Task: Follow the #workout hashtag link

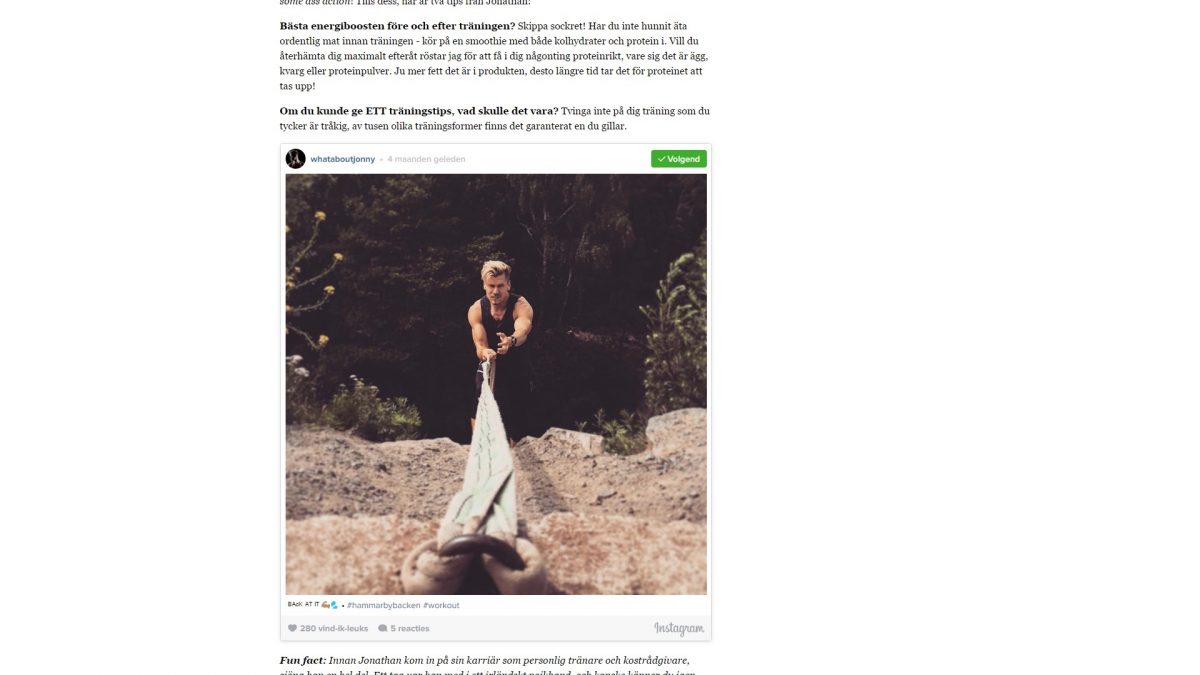Action: [x=441, y=605]
